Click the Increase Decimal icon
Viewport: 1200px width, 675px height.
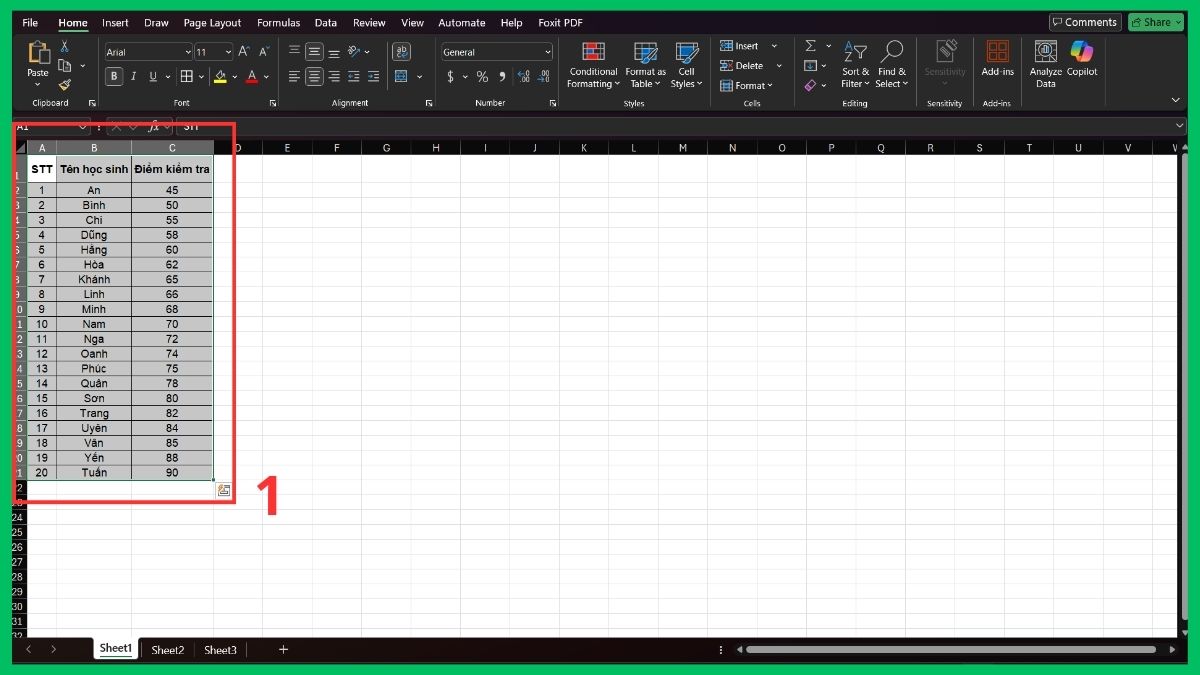pyautogui.click(x=523, y=76)
